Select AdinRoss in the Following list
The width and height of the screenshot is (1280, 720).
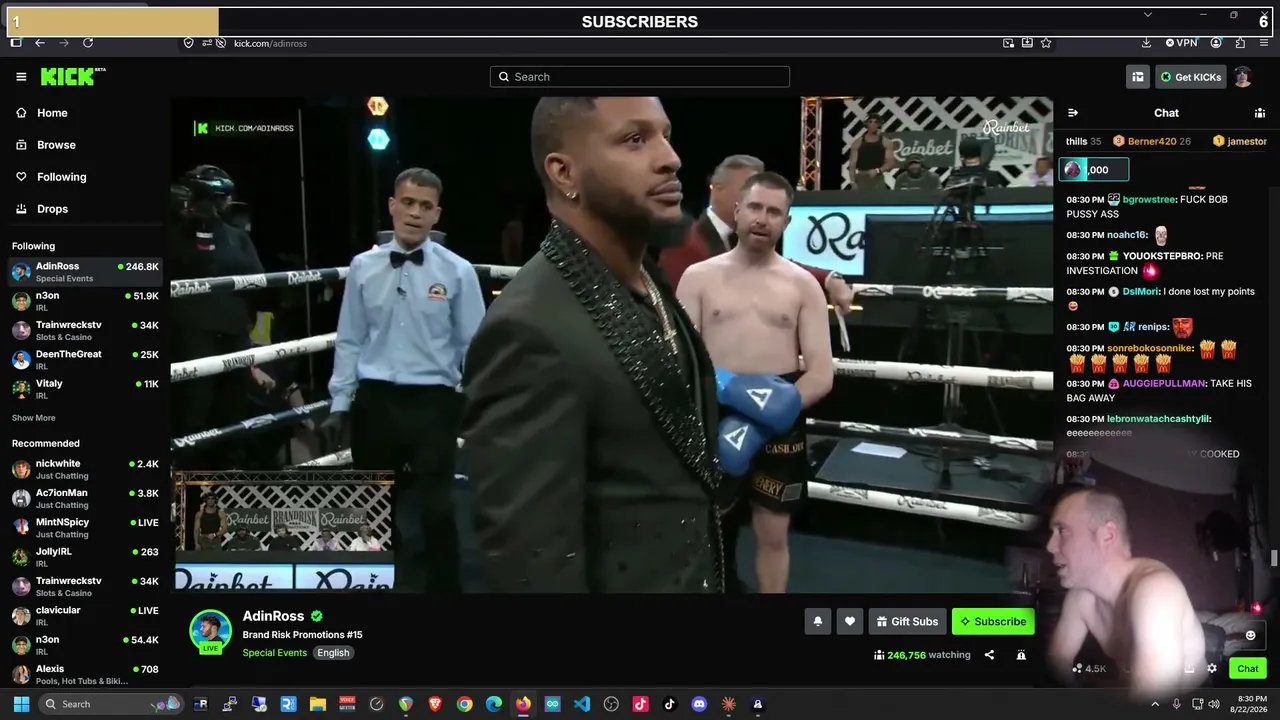85,272
